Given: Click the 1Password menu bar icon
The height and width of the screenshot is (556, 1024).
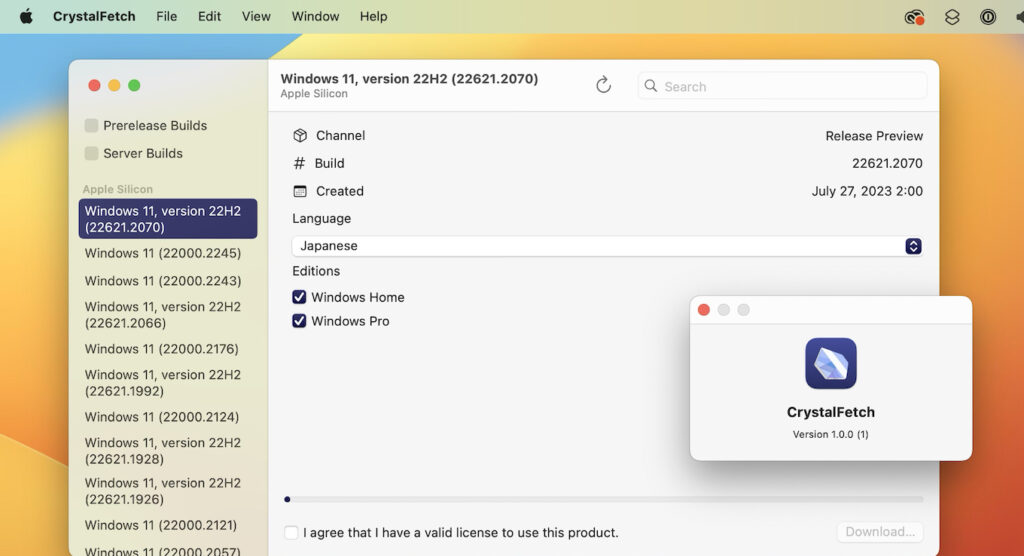Looking at the screenshot, I should tap(988, 17).
